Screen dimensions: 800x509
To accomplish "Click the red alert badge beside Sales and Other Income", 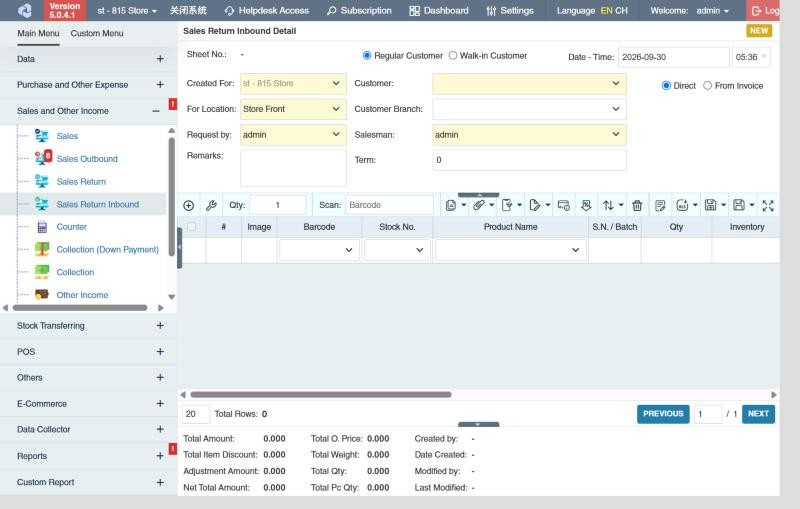I will pos(173,104).
